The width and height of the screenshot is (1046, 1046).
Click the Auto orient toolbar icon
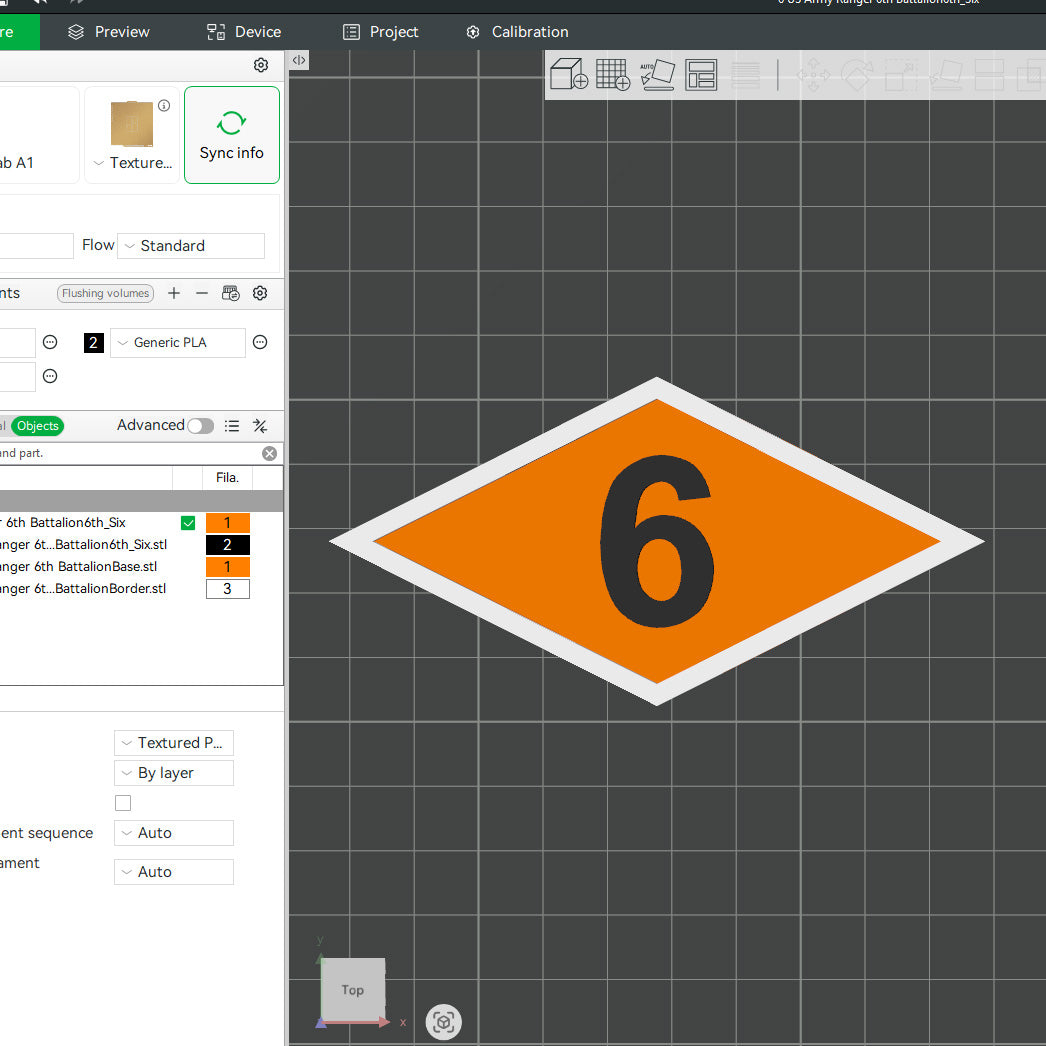tap(657, 75)
